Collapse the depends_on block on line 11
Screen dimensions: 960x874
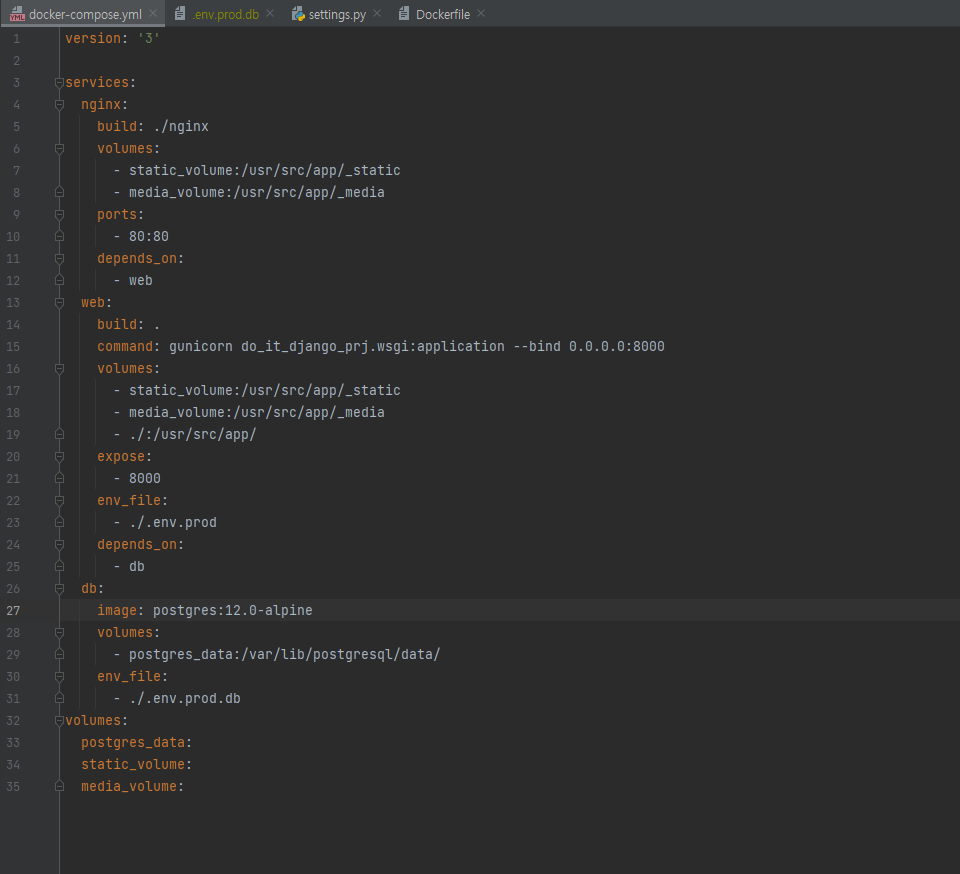[59, 259]
